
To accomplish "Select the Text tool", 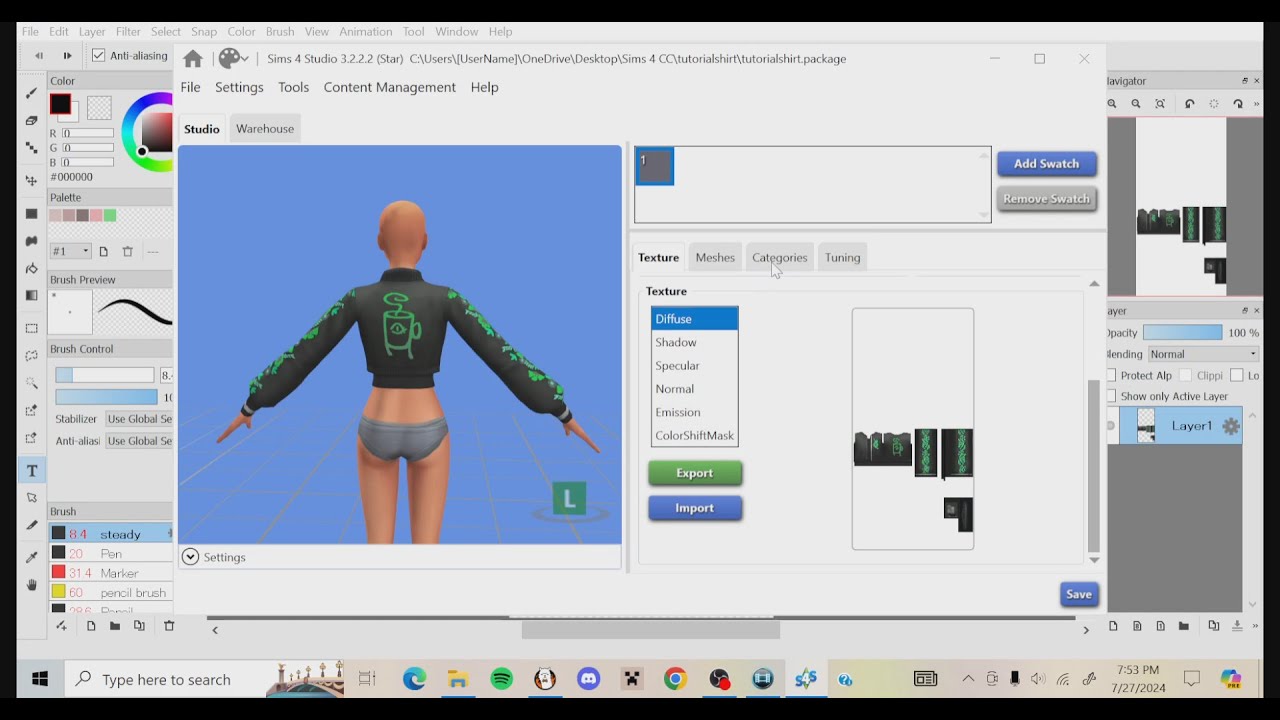I will 31,470.
